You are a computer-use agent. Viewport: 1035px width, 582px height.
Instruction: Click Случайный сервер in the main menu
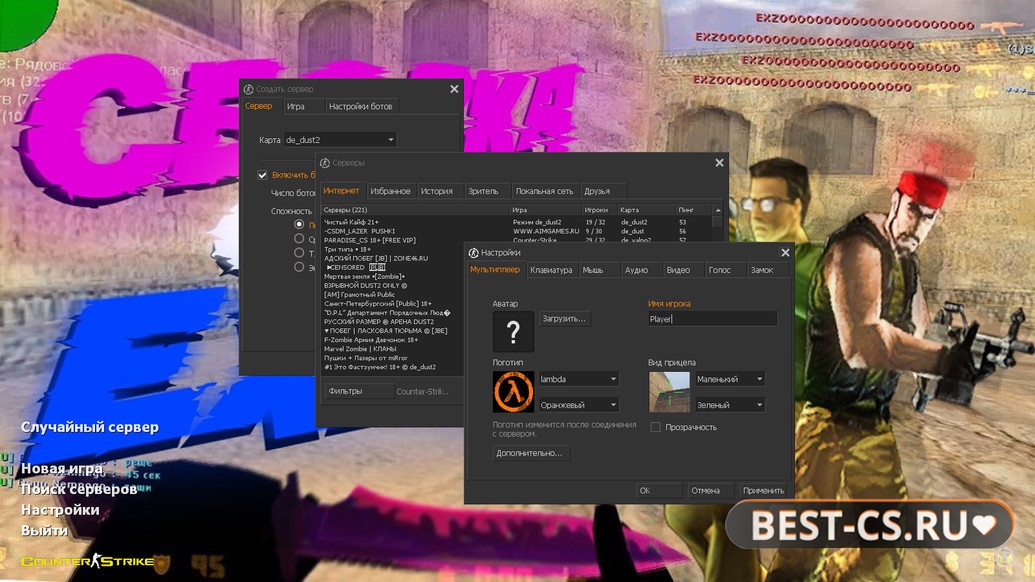(90, 427)
